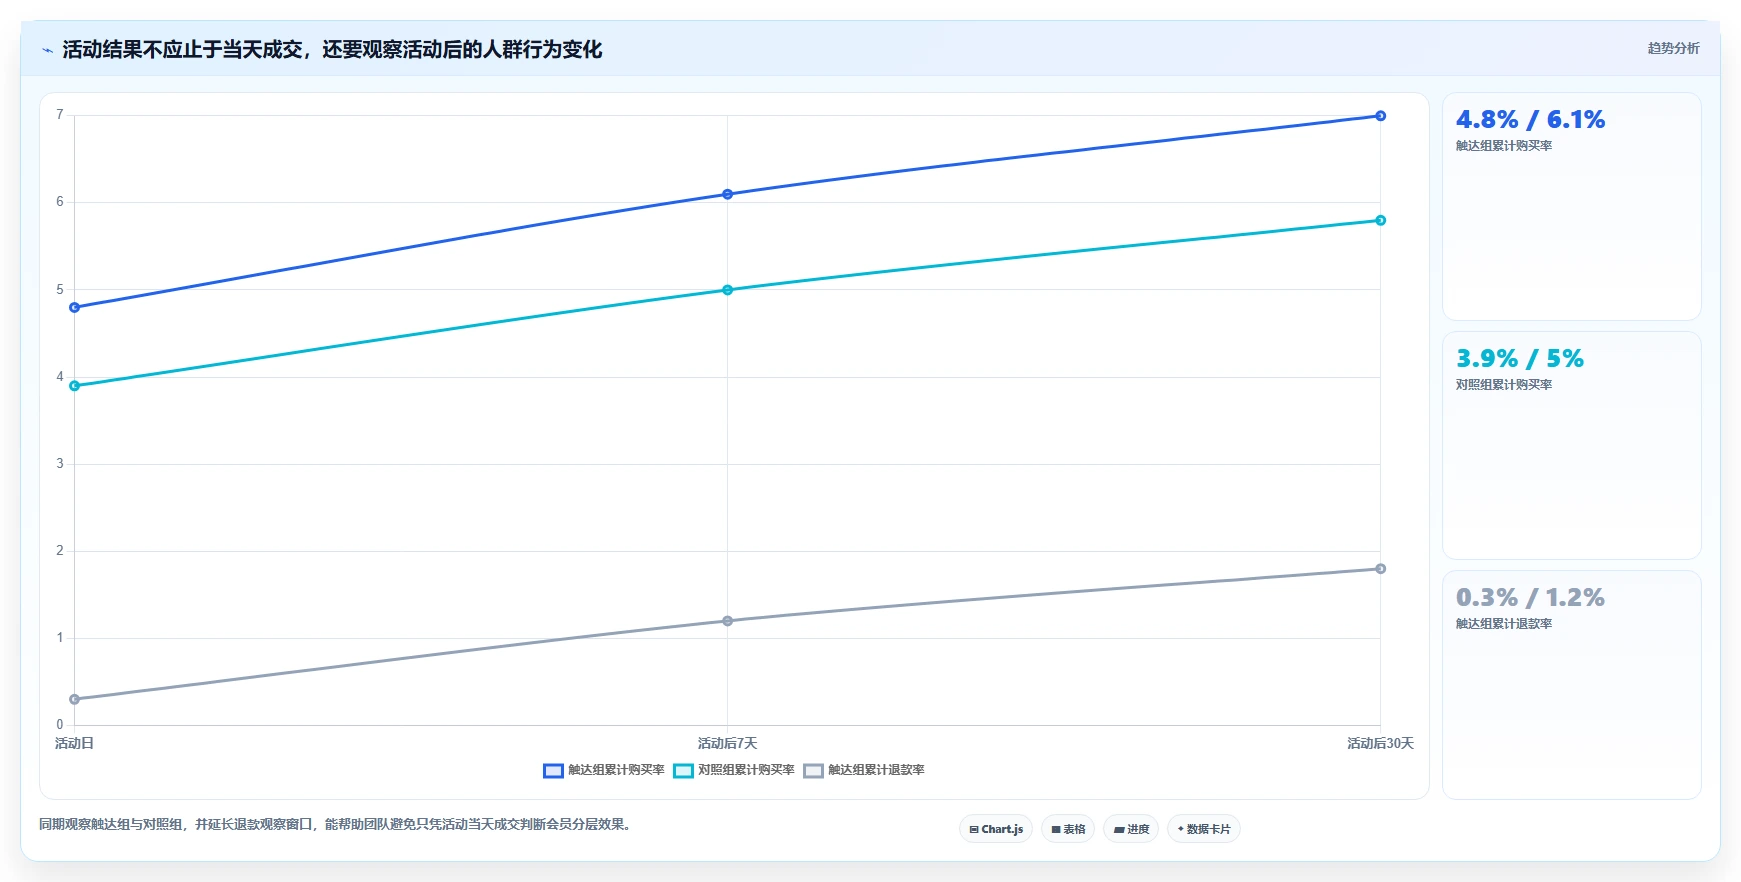This screenshot has width=1741, height=882.
Task: Click the y-axis label 1
Action: click(x=60, y=638)
